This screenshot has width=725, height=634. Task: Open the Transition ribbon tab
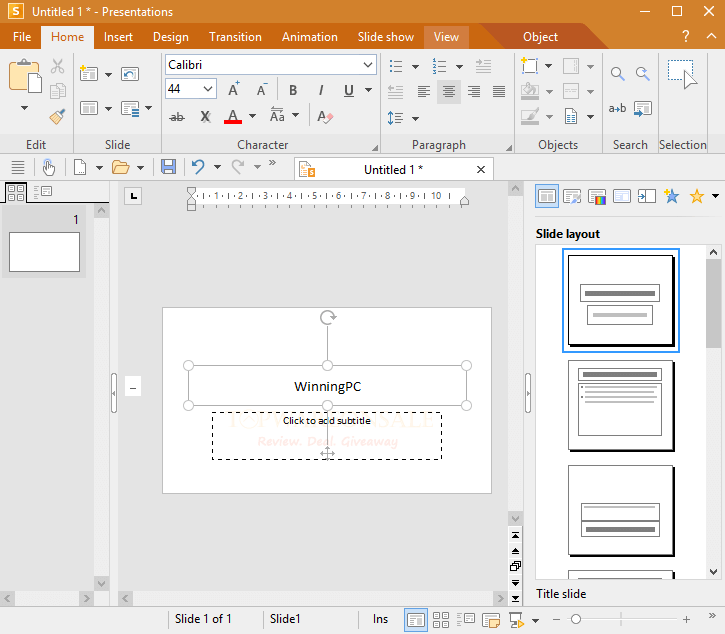(235, 37)
